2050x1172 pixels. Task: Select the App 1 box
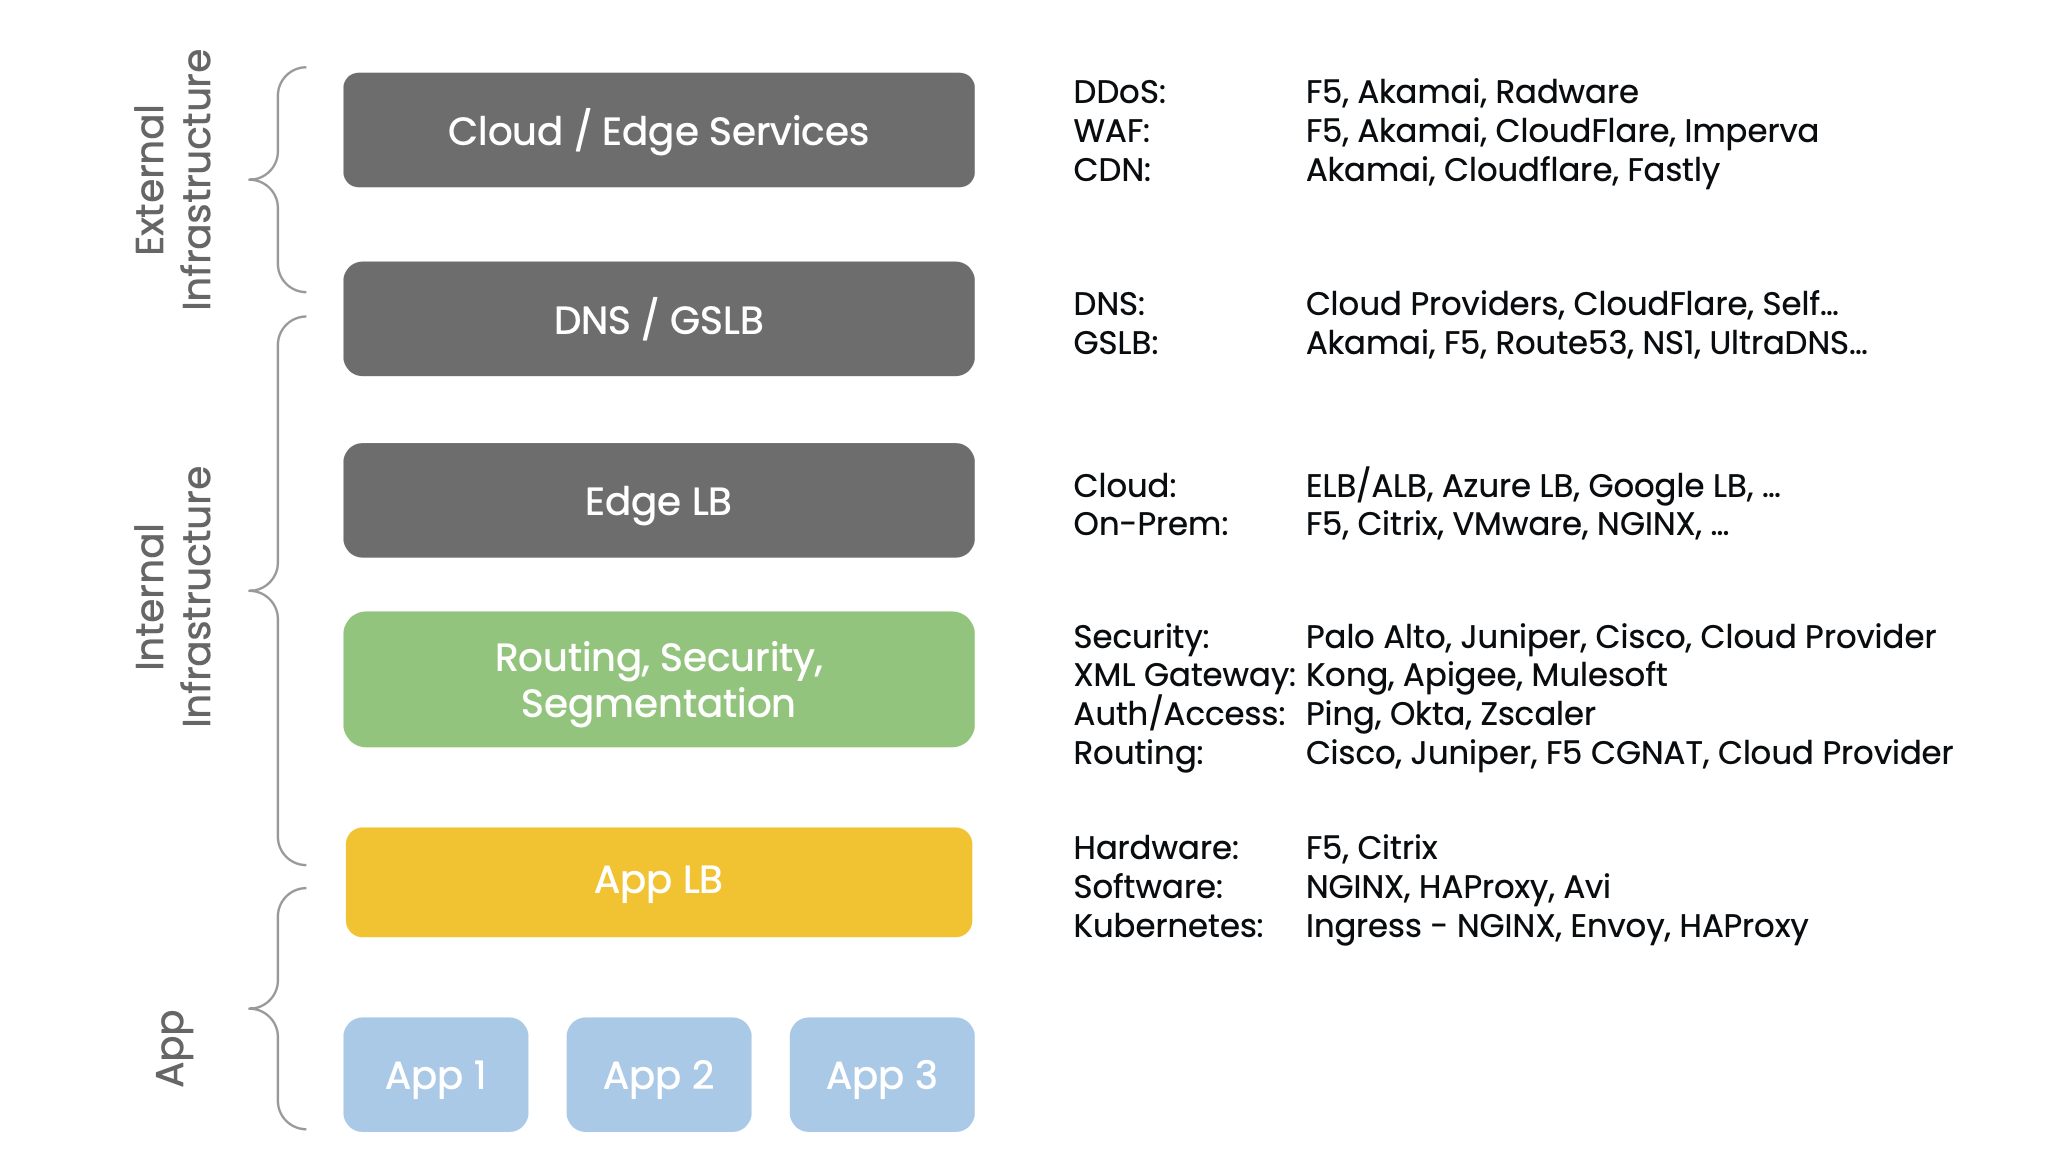pos(435,1074)
